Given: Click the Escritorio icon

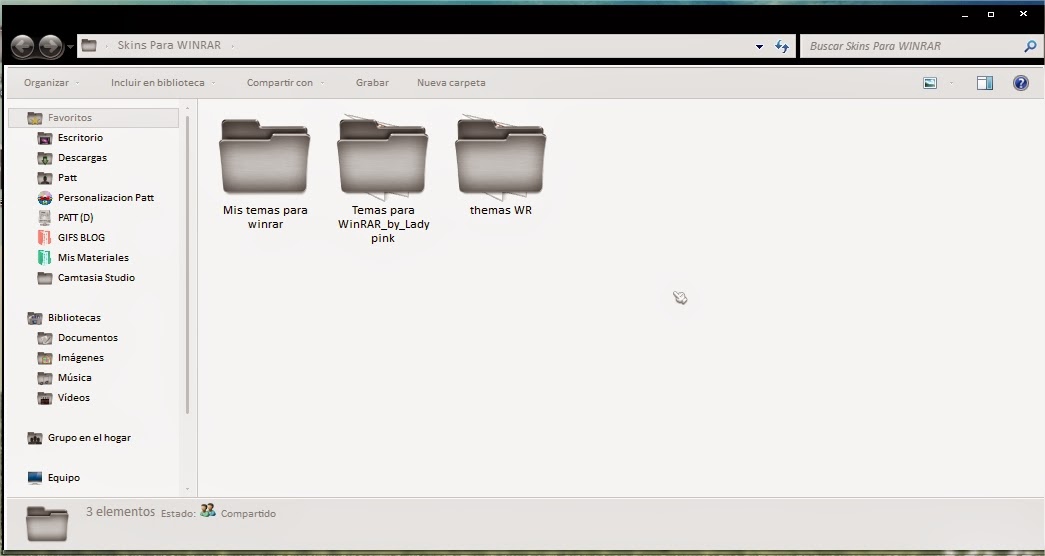Looking at the screenshot, I should click(45, 138).
